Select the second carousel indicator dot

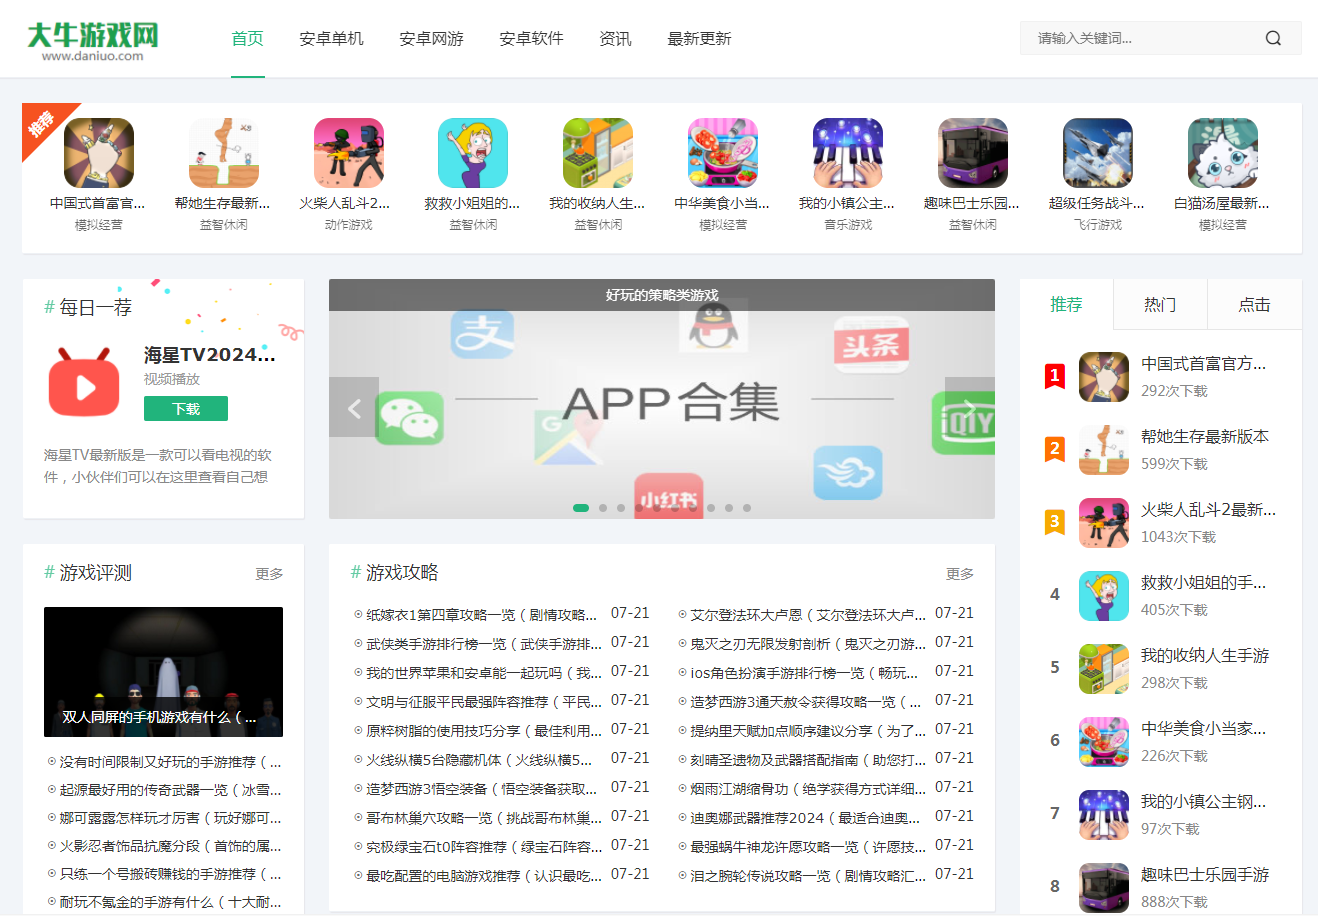pos(602,508)
